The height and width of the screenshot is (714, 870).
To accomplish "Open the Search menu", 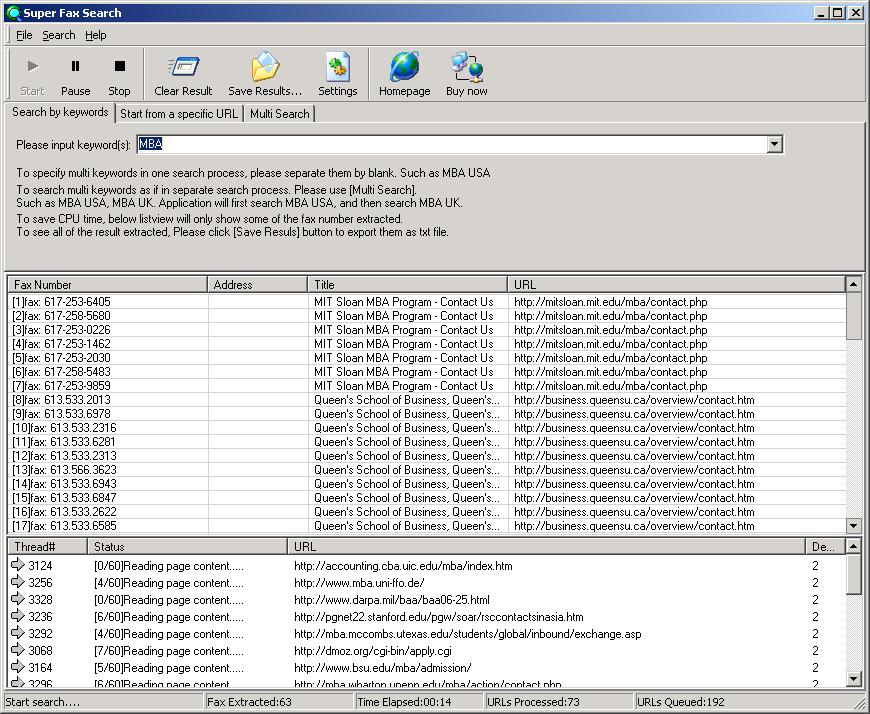I will click(x=58, y=35).
